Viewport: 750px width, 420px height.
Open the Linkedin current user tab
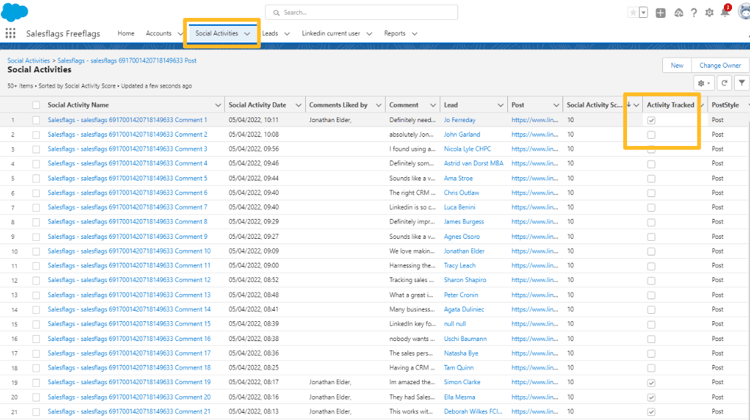[x=331, y=33]
